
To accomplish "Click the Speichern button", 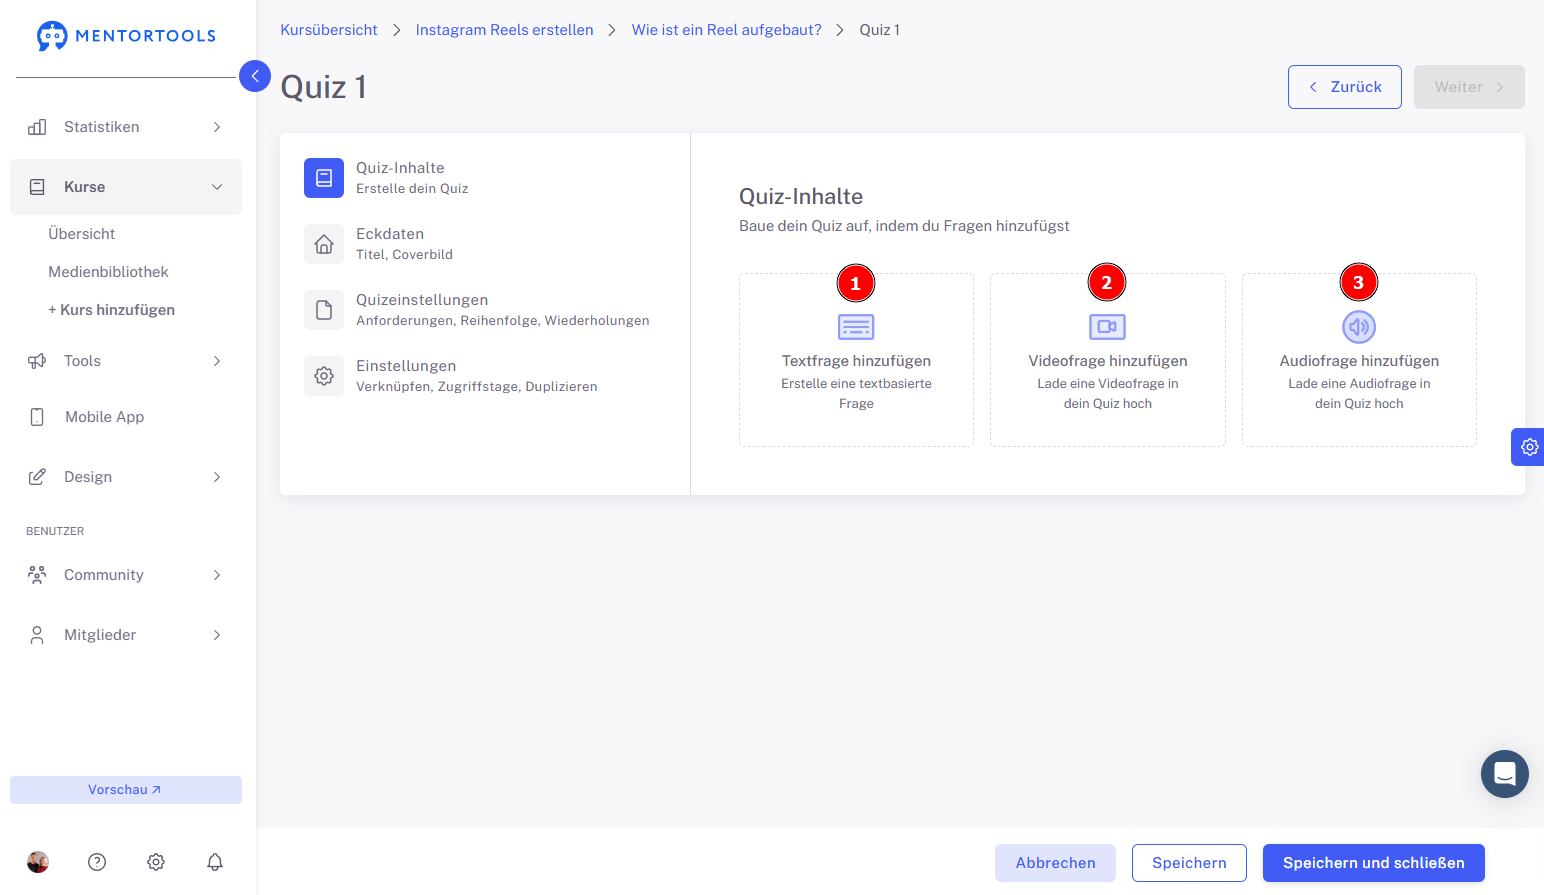I will coord(1189,863).
